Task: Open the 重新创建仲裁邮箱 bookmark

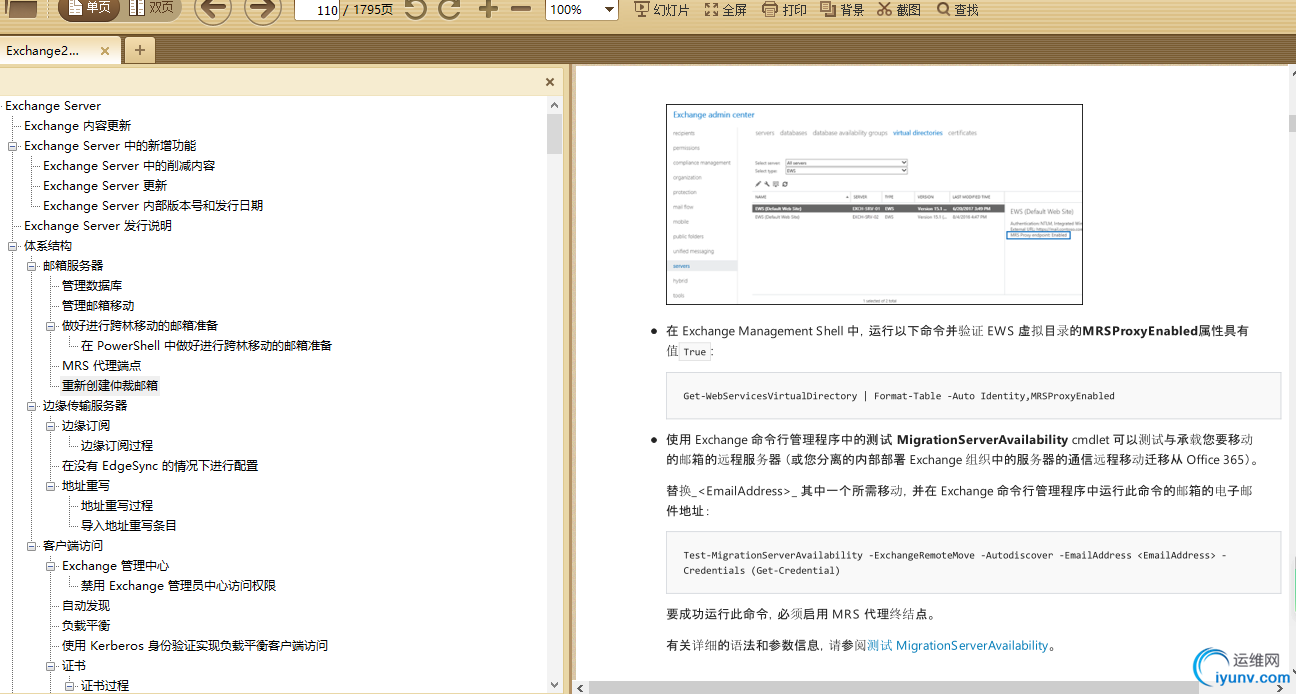Action: (110, 386)
